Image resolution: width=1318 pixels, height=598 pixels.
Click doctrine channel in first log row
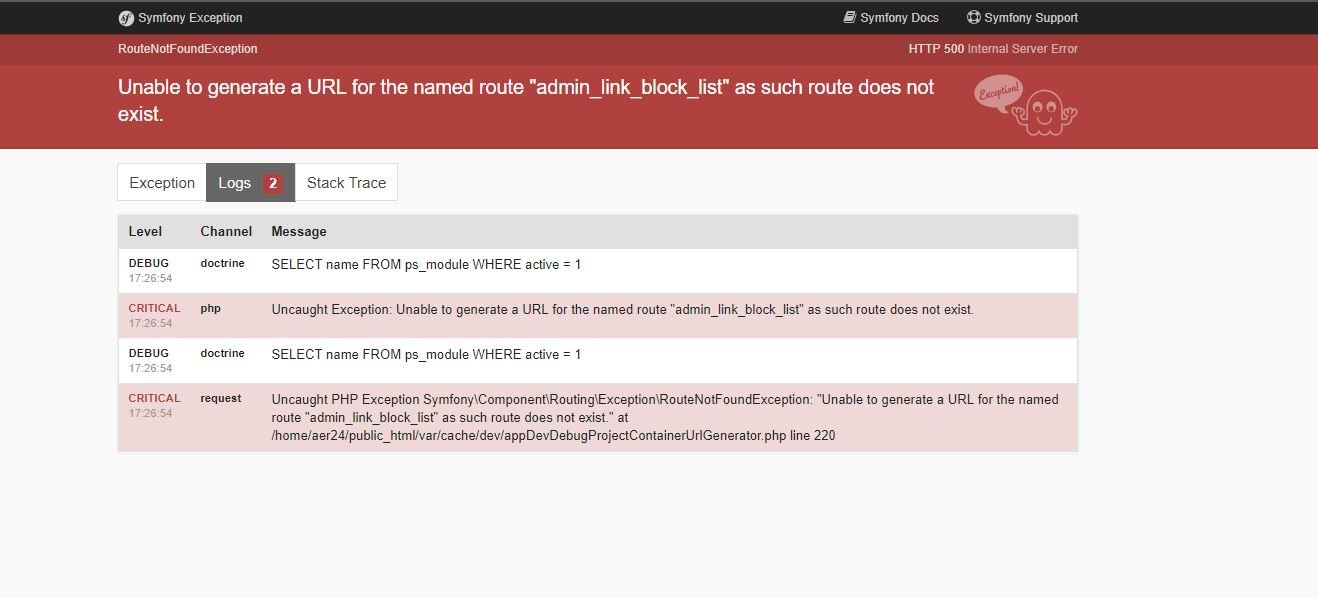(x=222, y=264)
